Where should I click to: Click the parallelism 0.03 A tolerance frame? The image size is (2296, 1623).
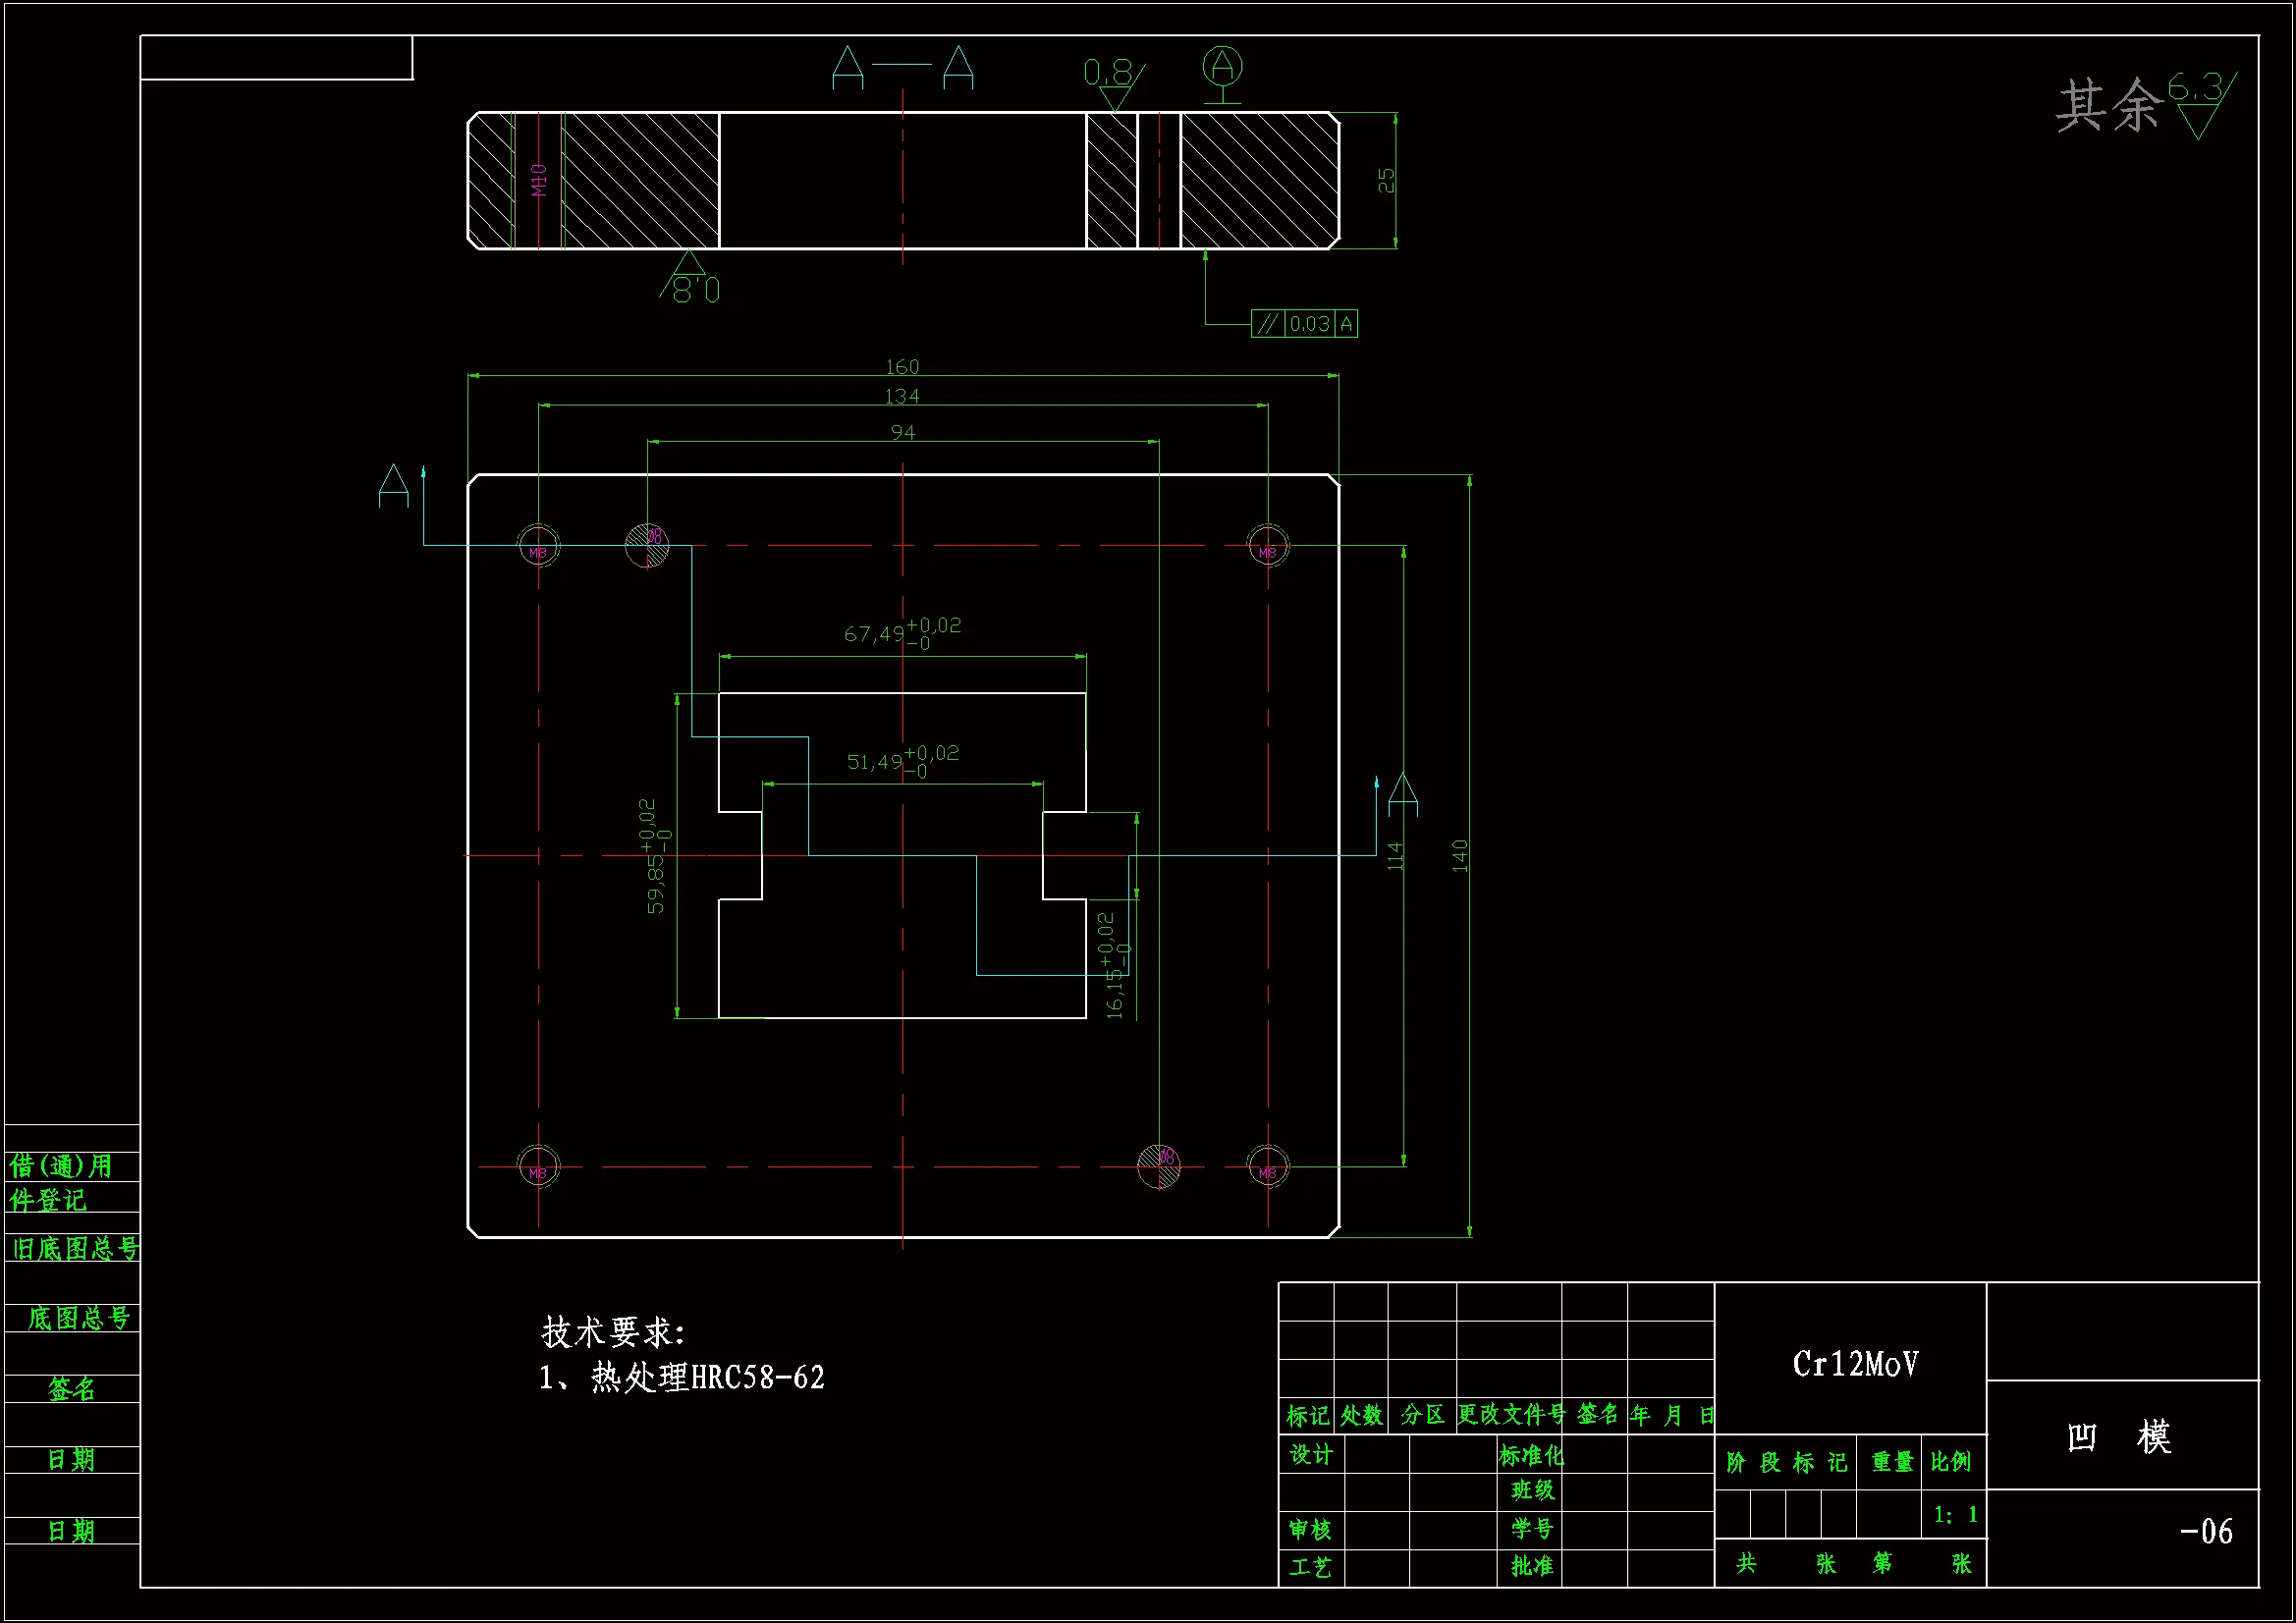1304,324
